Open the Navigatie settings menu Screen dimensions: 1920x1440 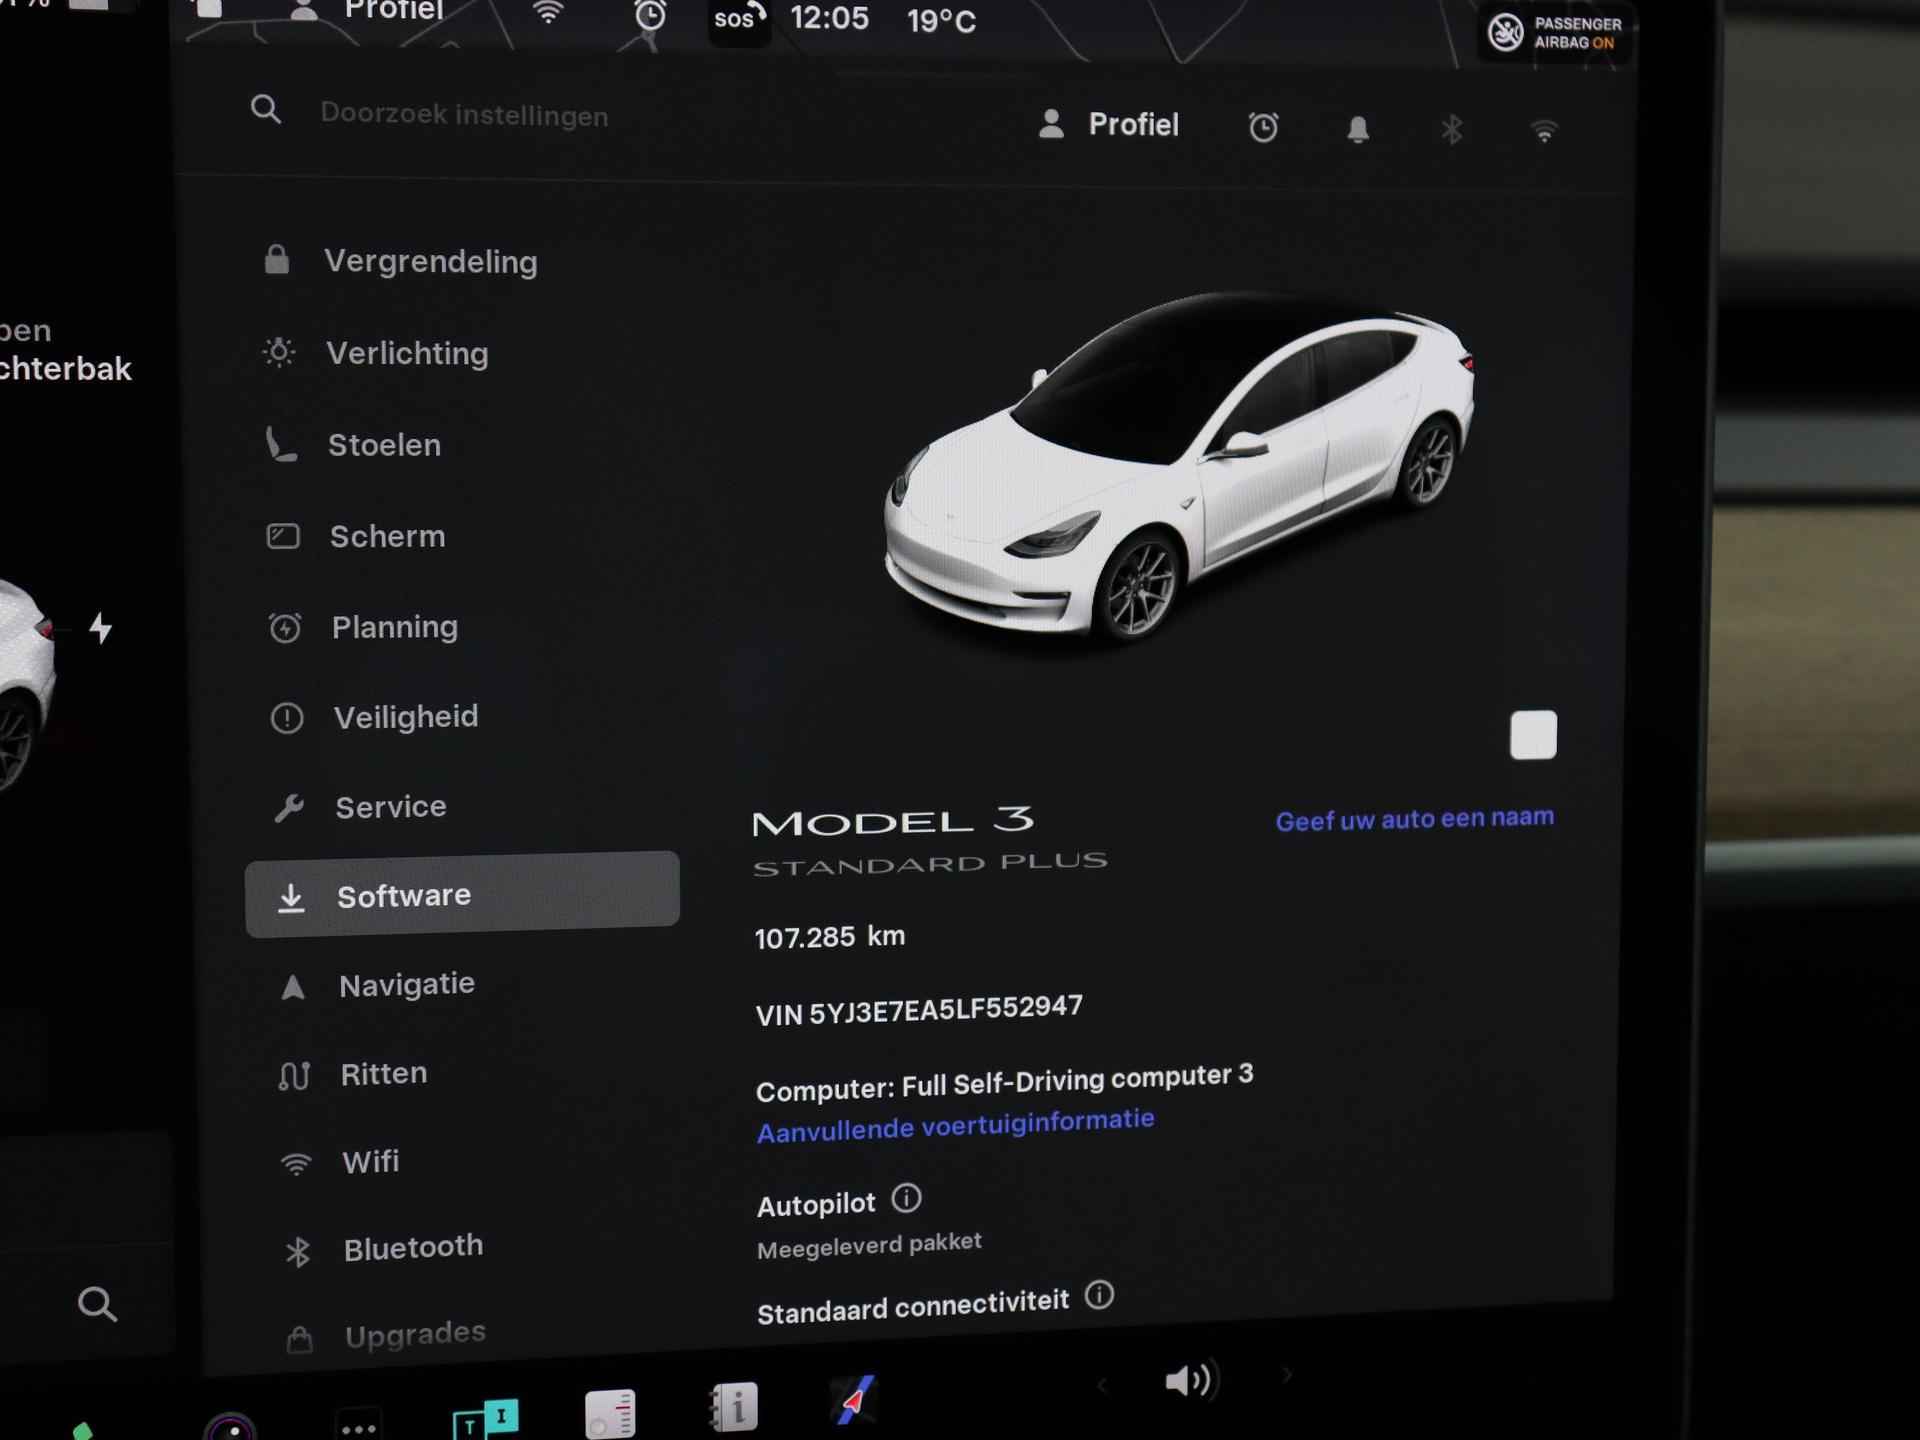pyautogui.click(x=406, y=985)
